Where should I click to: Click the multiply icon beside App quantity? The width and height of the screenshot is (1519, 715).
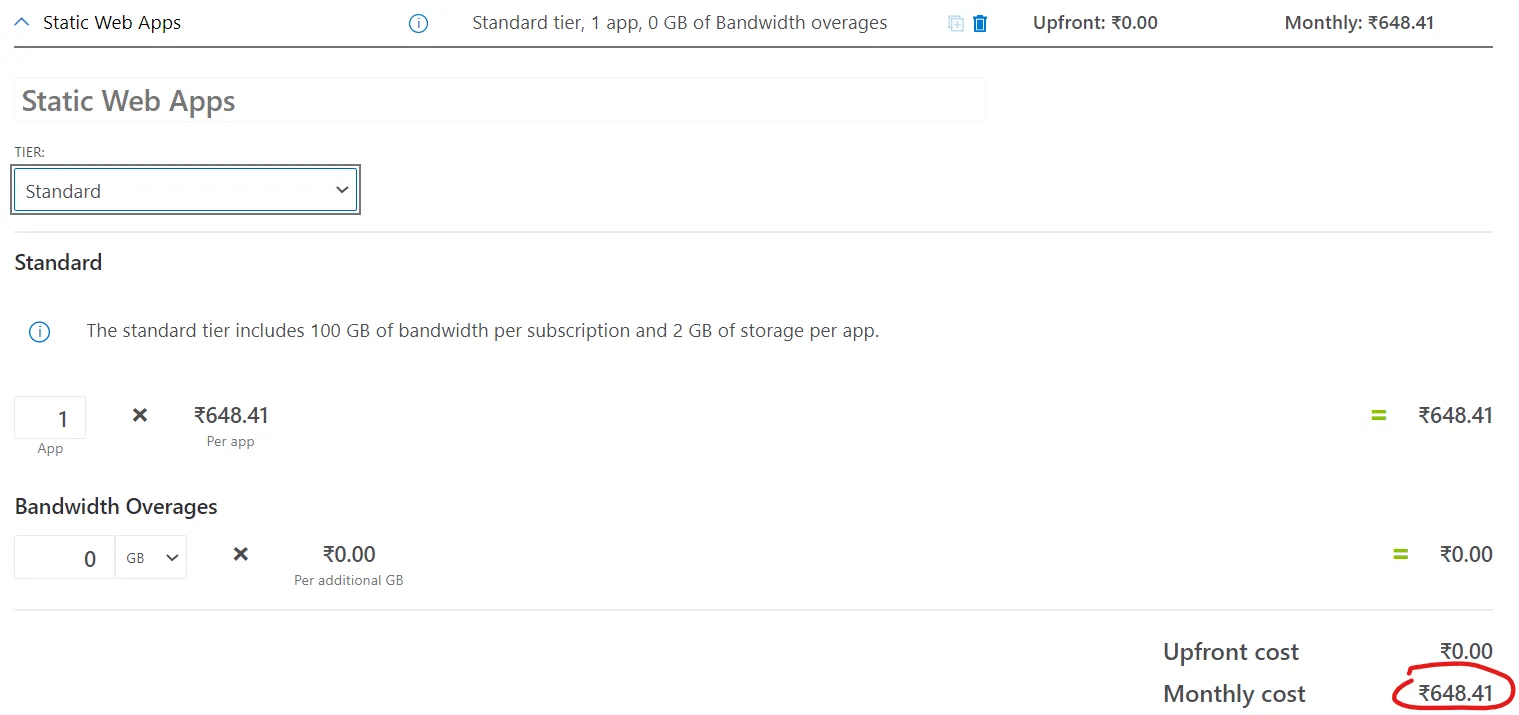pyautogui.click(x=138, y=415)
